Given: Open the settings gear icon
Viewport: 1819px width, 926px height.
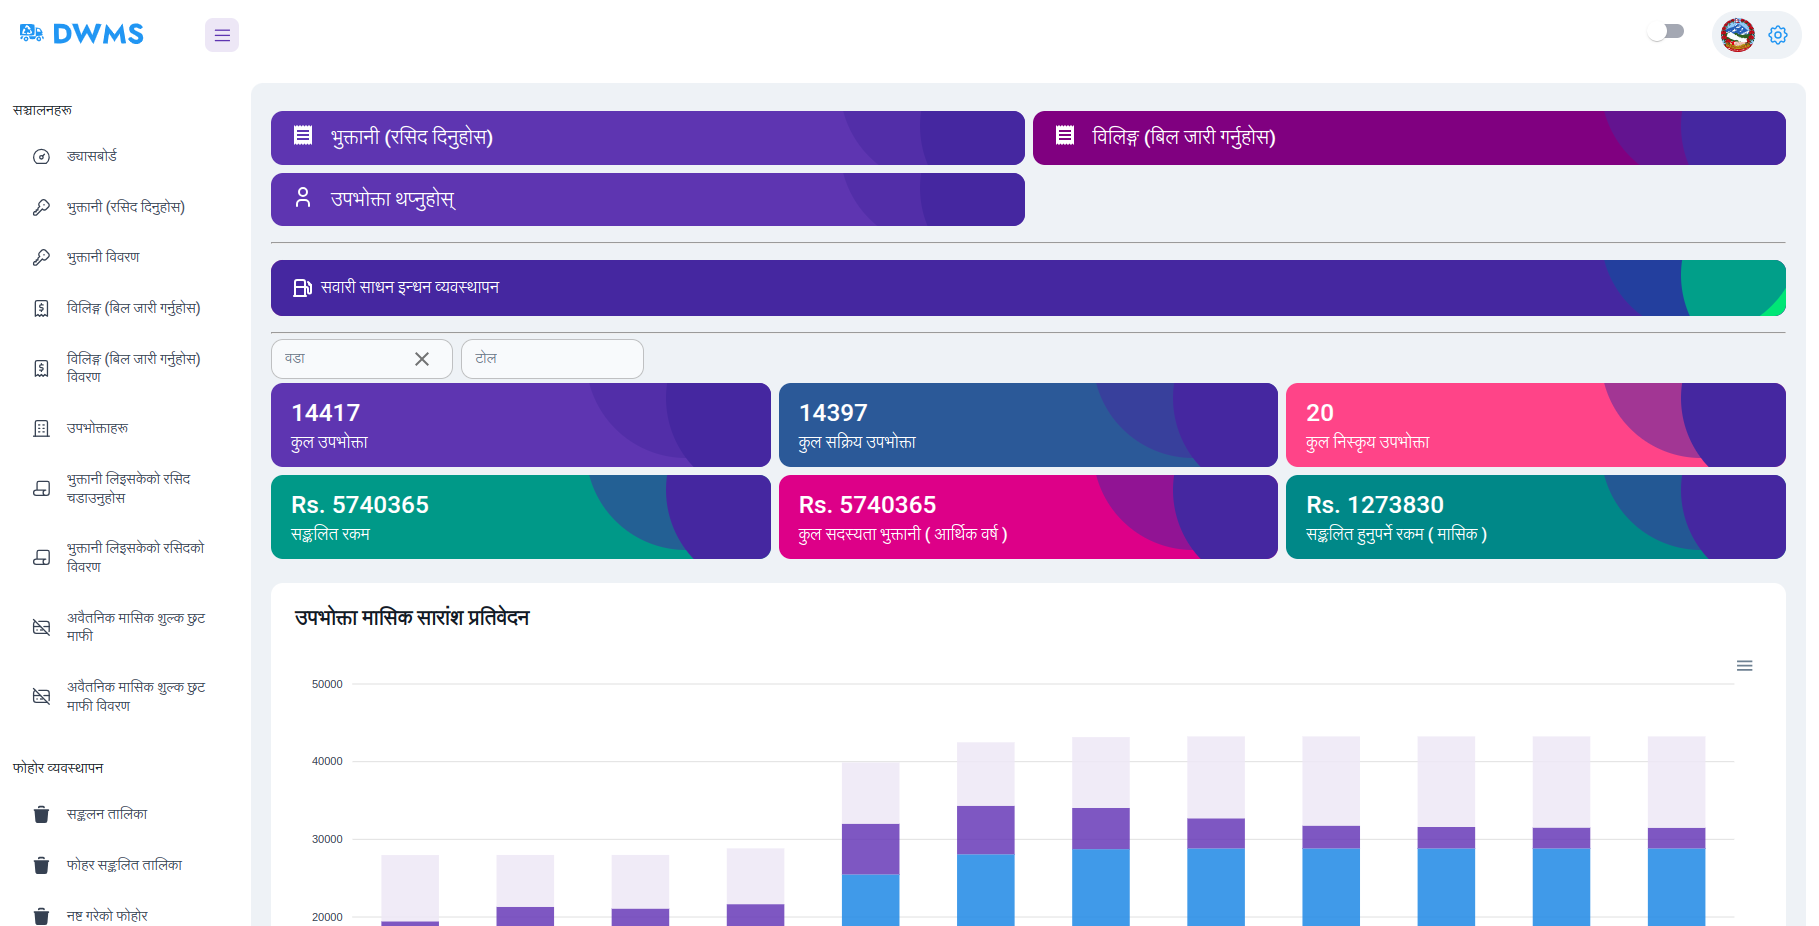Looking at the screenshot, I should coord(1777,35).
